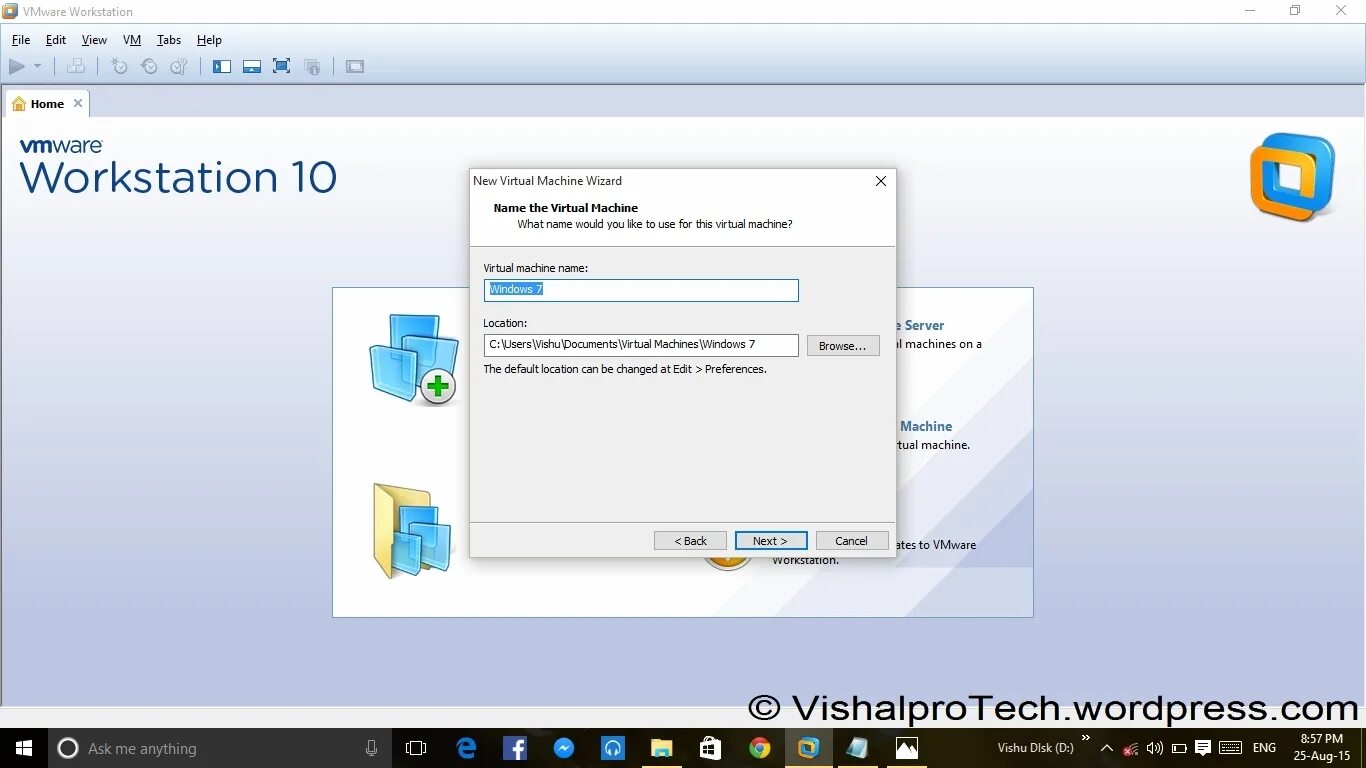The image size is (1366, 768).
Task: Open Google Chrome from the taskbar
Action: click(760, 748)
